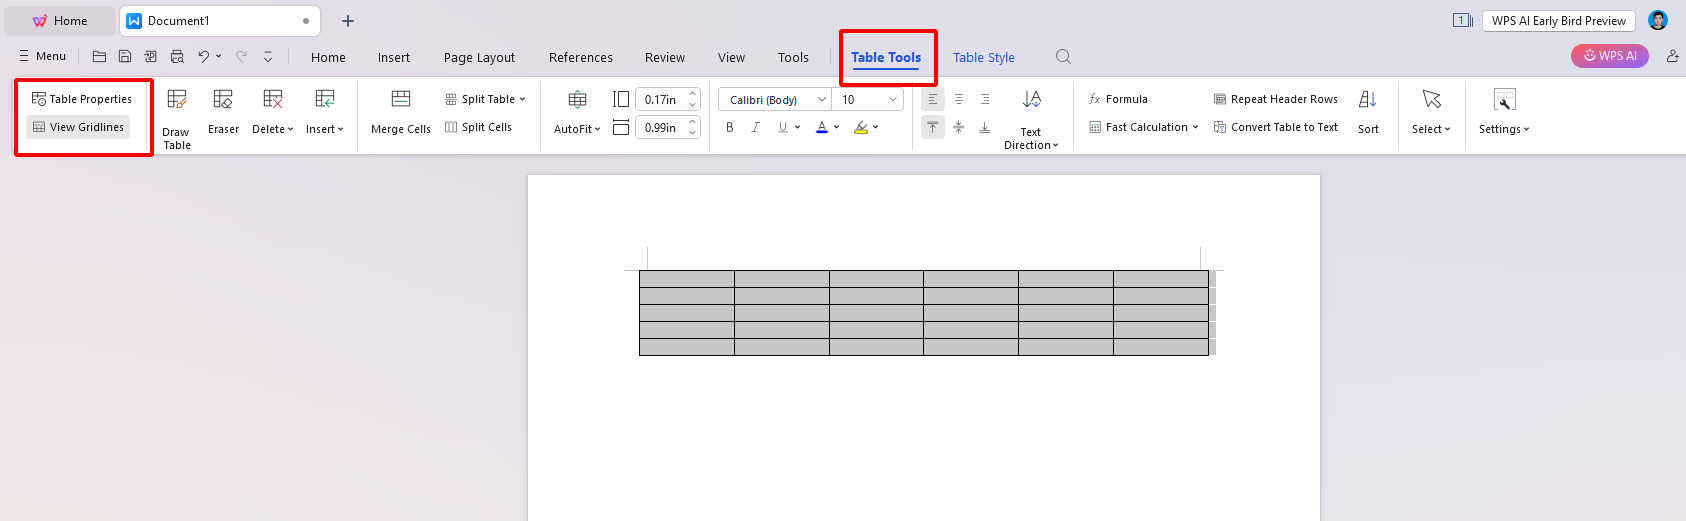Click the WPS AI button
1686x521 pixels.
1610,55
